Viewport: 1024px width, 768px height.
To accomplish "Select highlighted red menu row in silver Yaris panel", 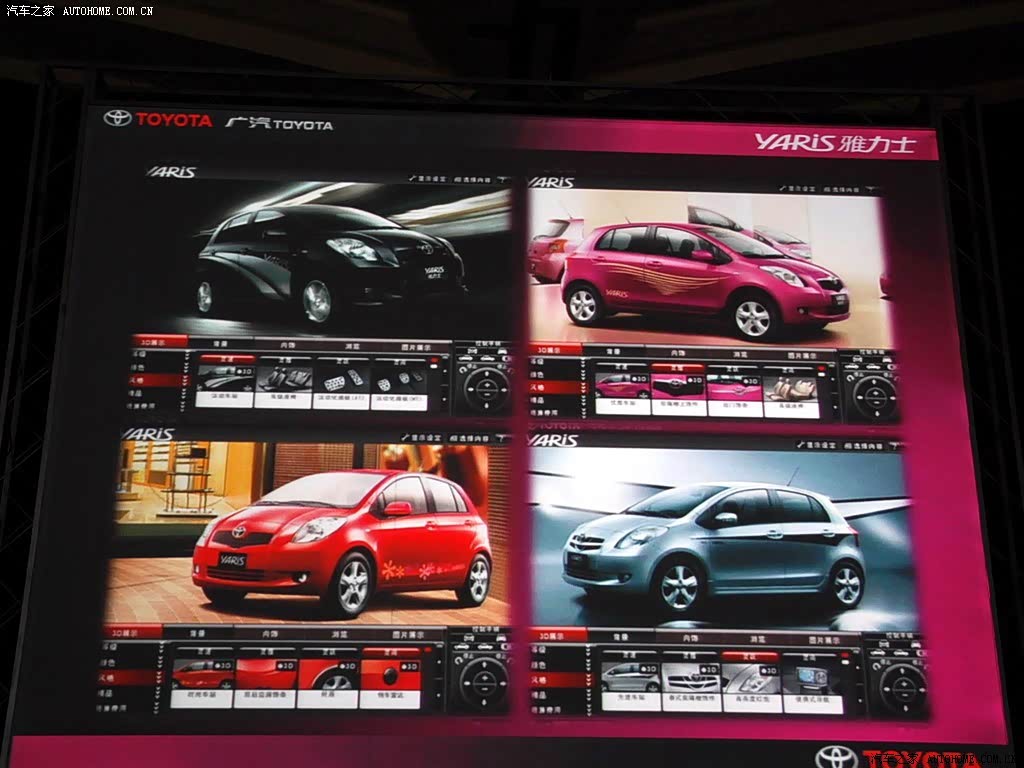I will click(x=560, y=680).
